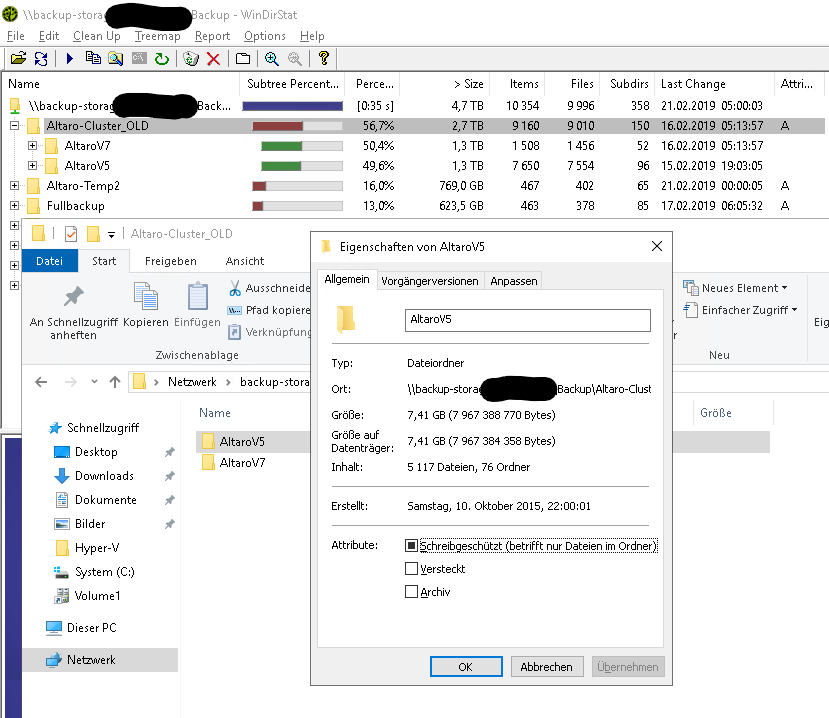Open the Neues Element dropdown

tap(735, 288)
